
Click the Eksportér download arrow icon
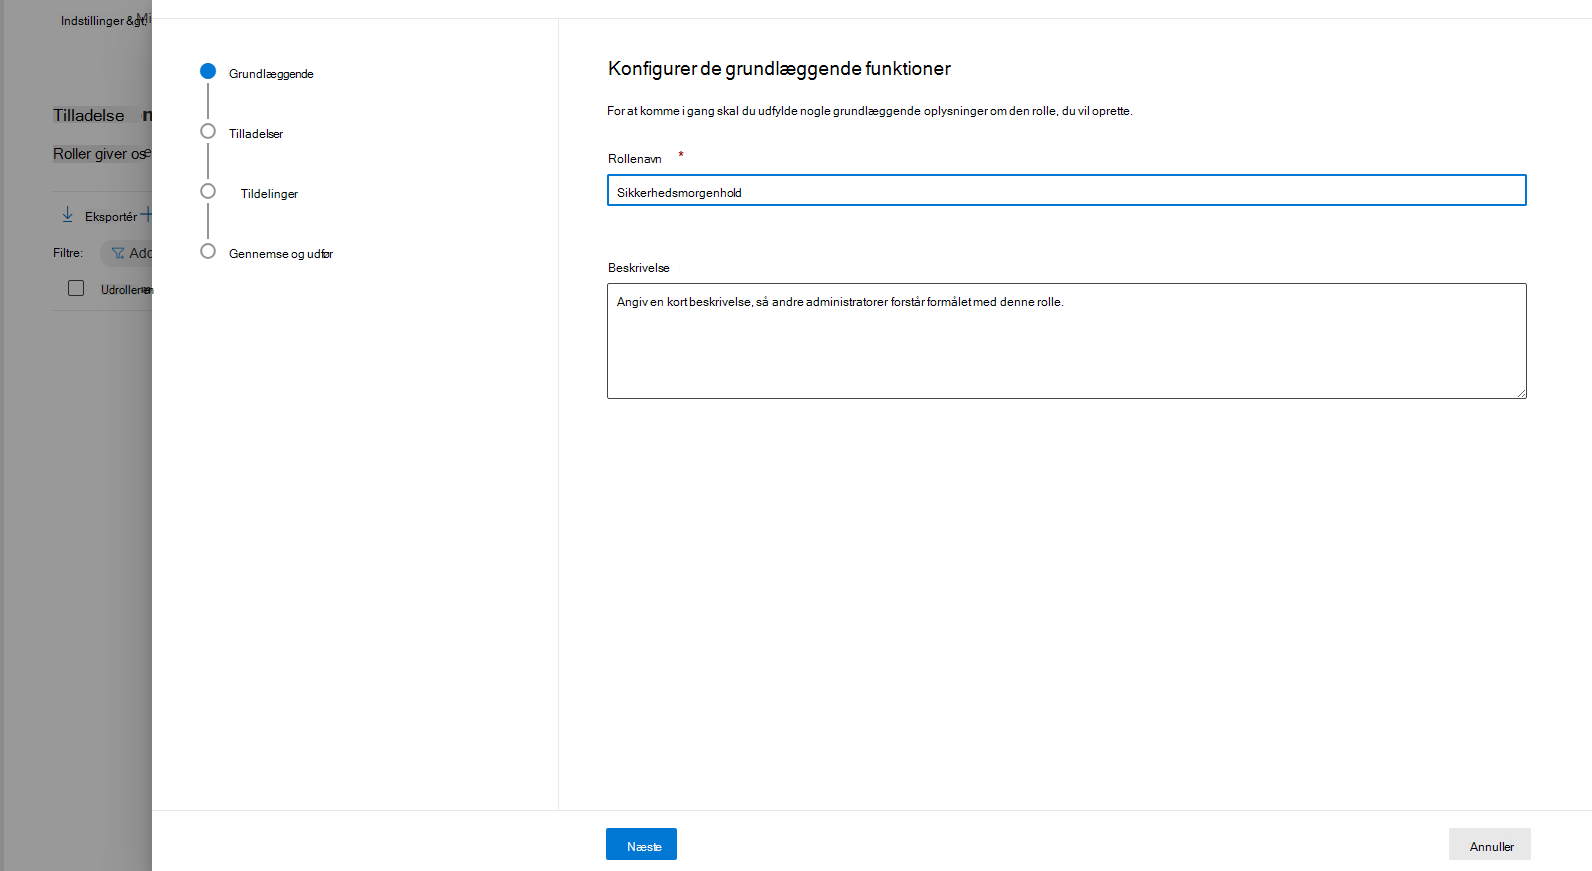click(67, 215)
